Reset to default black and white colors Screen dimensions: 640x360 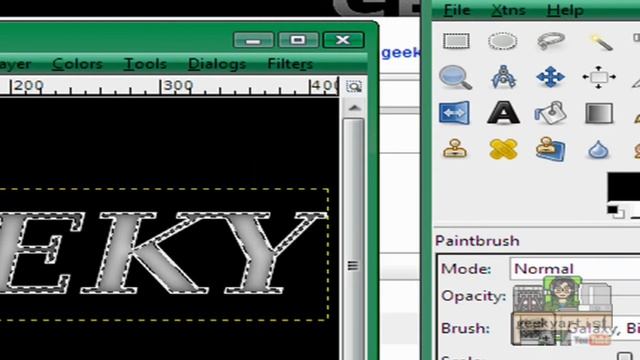(615, 211)
